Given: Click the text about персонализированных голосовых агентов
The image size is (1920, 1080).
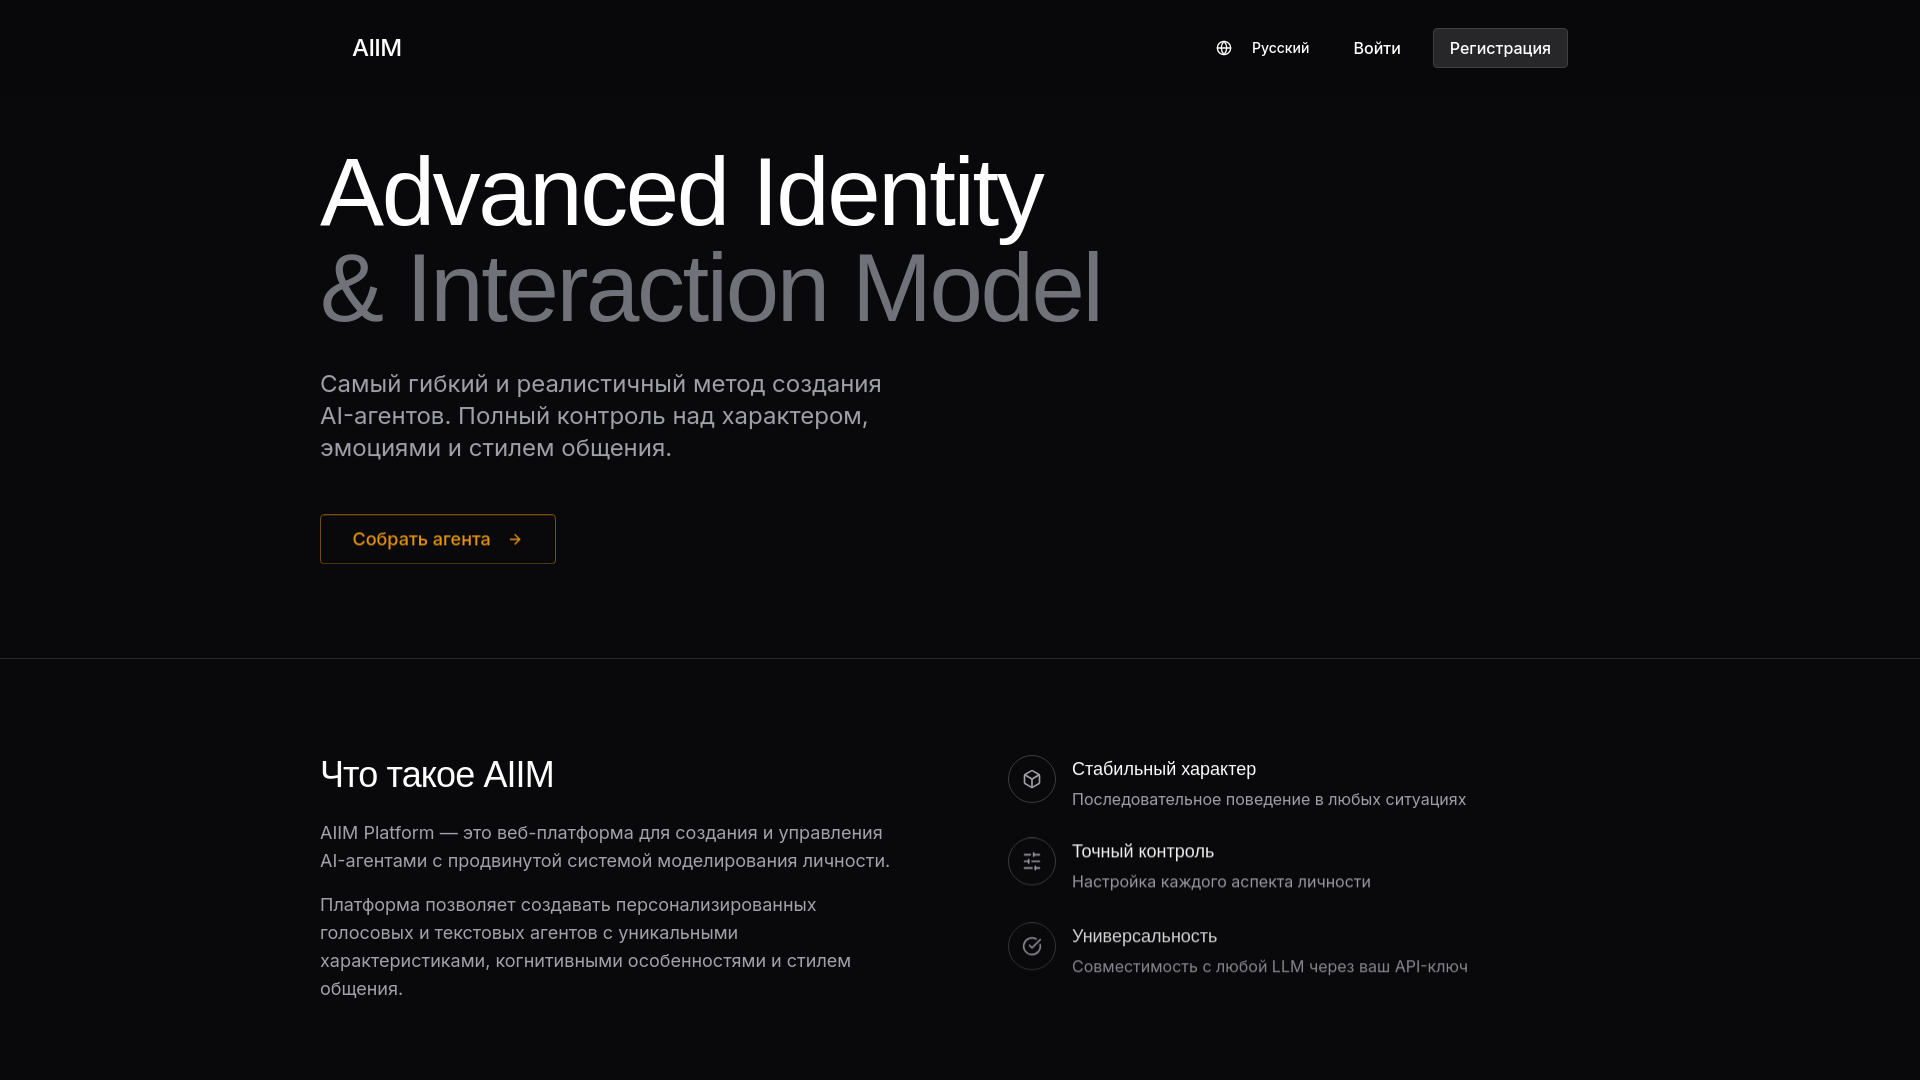Looking at the screenshot, I should pos(585,947).
